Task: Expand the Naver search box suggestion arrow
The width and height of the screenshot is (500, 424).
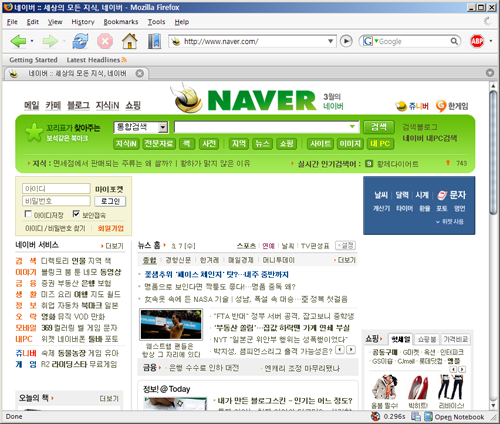Action: [352, 127]
